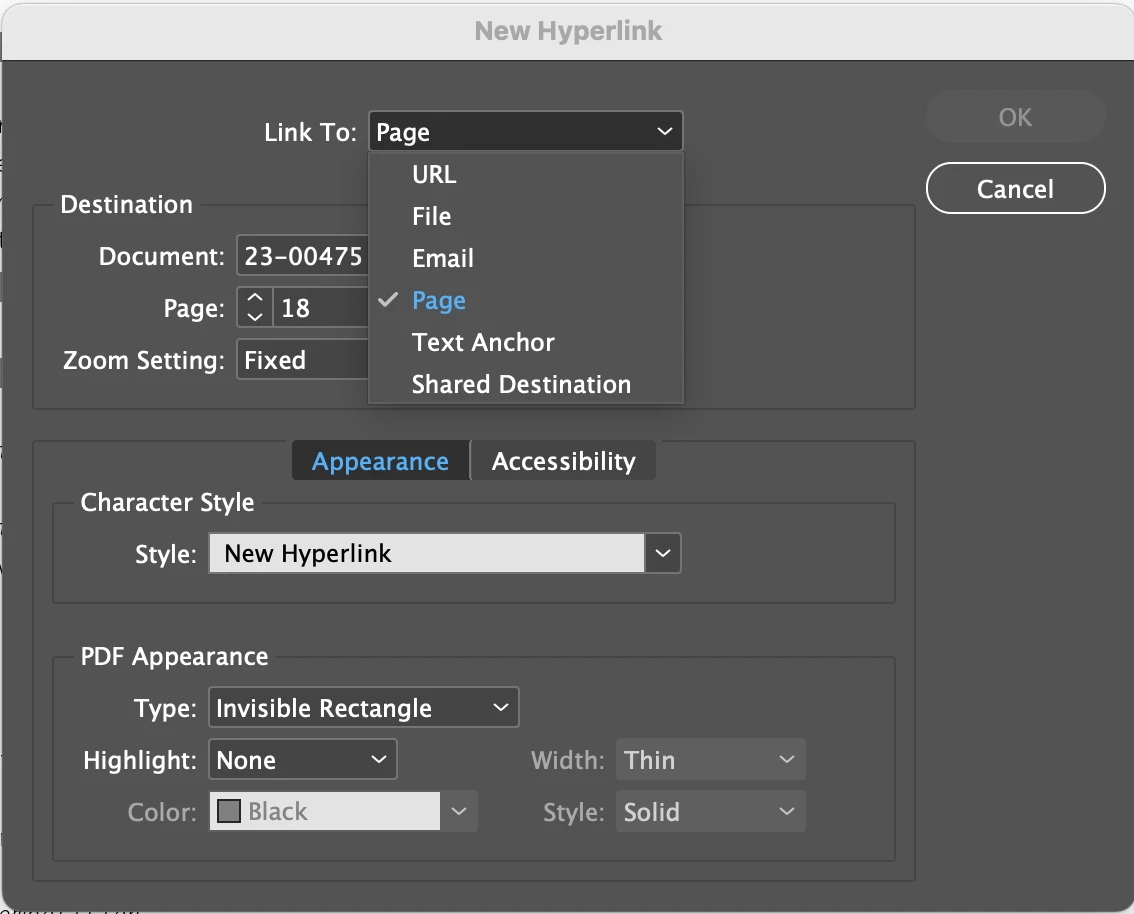Open the Link To dropdown

(x=526, y=132)
